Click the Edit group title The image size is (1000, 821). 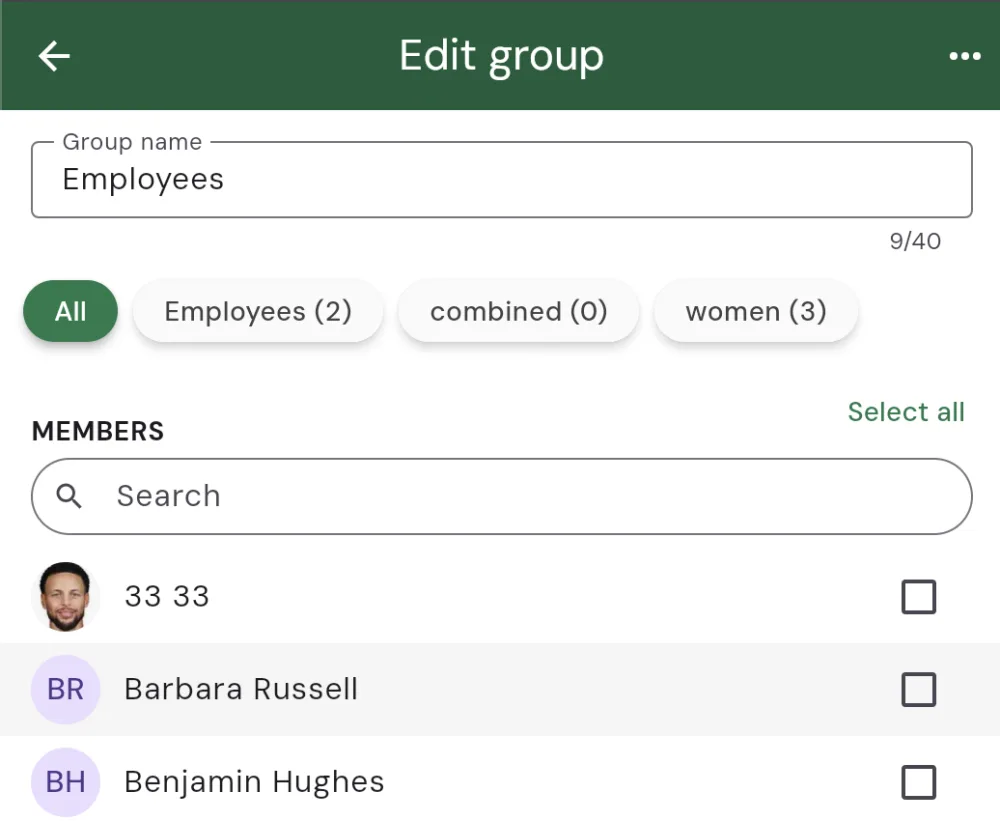(x=501, y=57)
